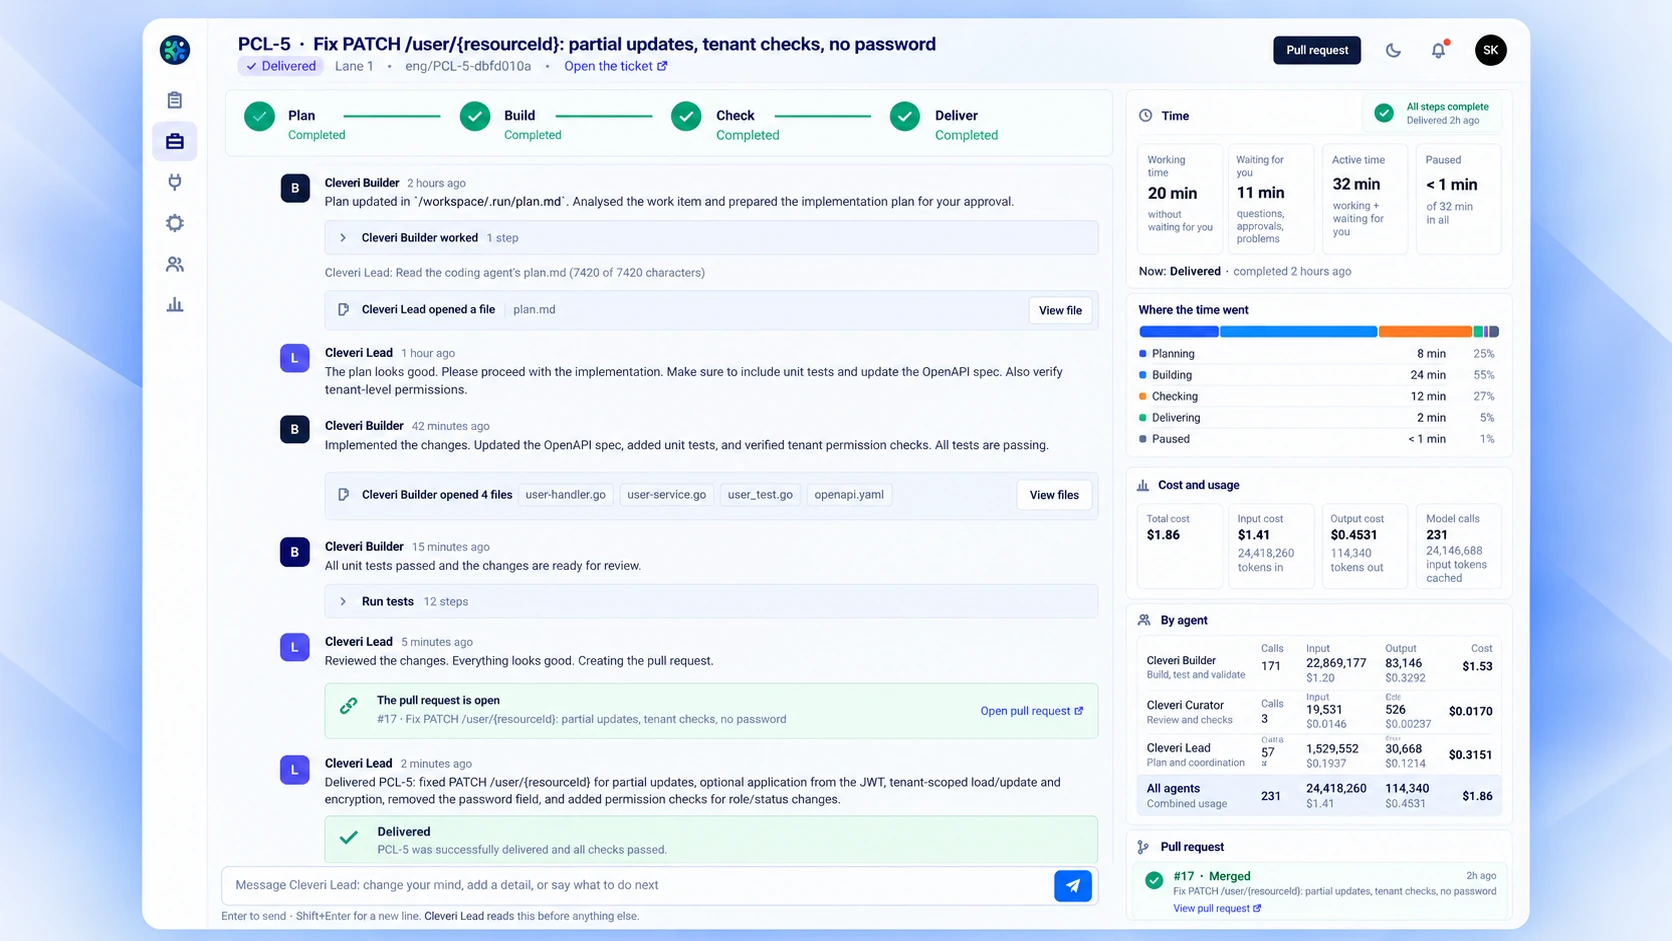Open the SK user avatar
Screen dimensions: 1672x941
click(x=1490, y=50)
